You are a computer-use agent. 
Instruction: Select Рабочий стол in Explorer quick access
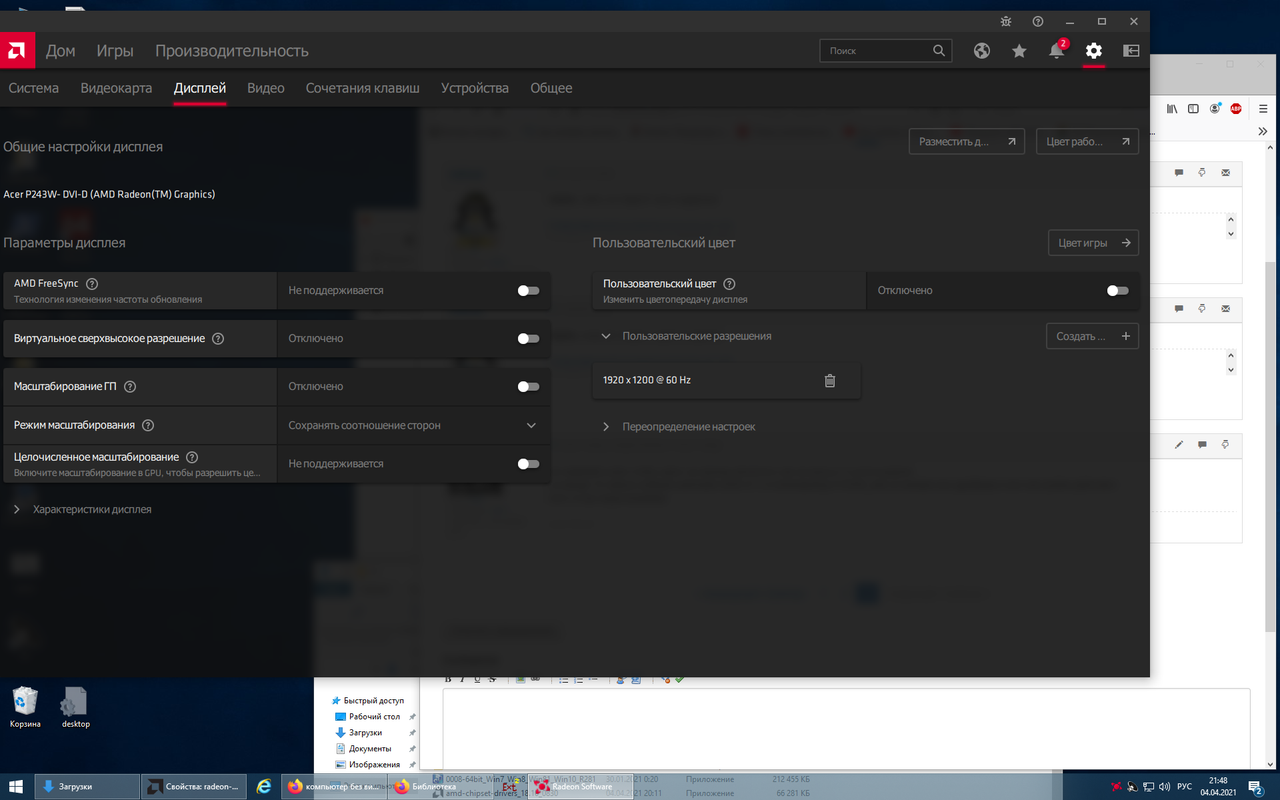coord(374,717)
